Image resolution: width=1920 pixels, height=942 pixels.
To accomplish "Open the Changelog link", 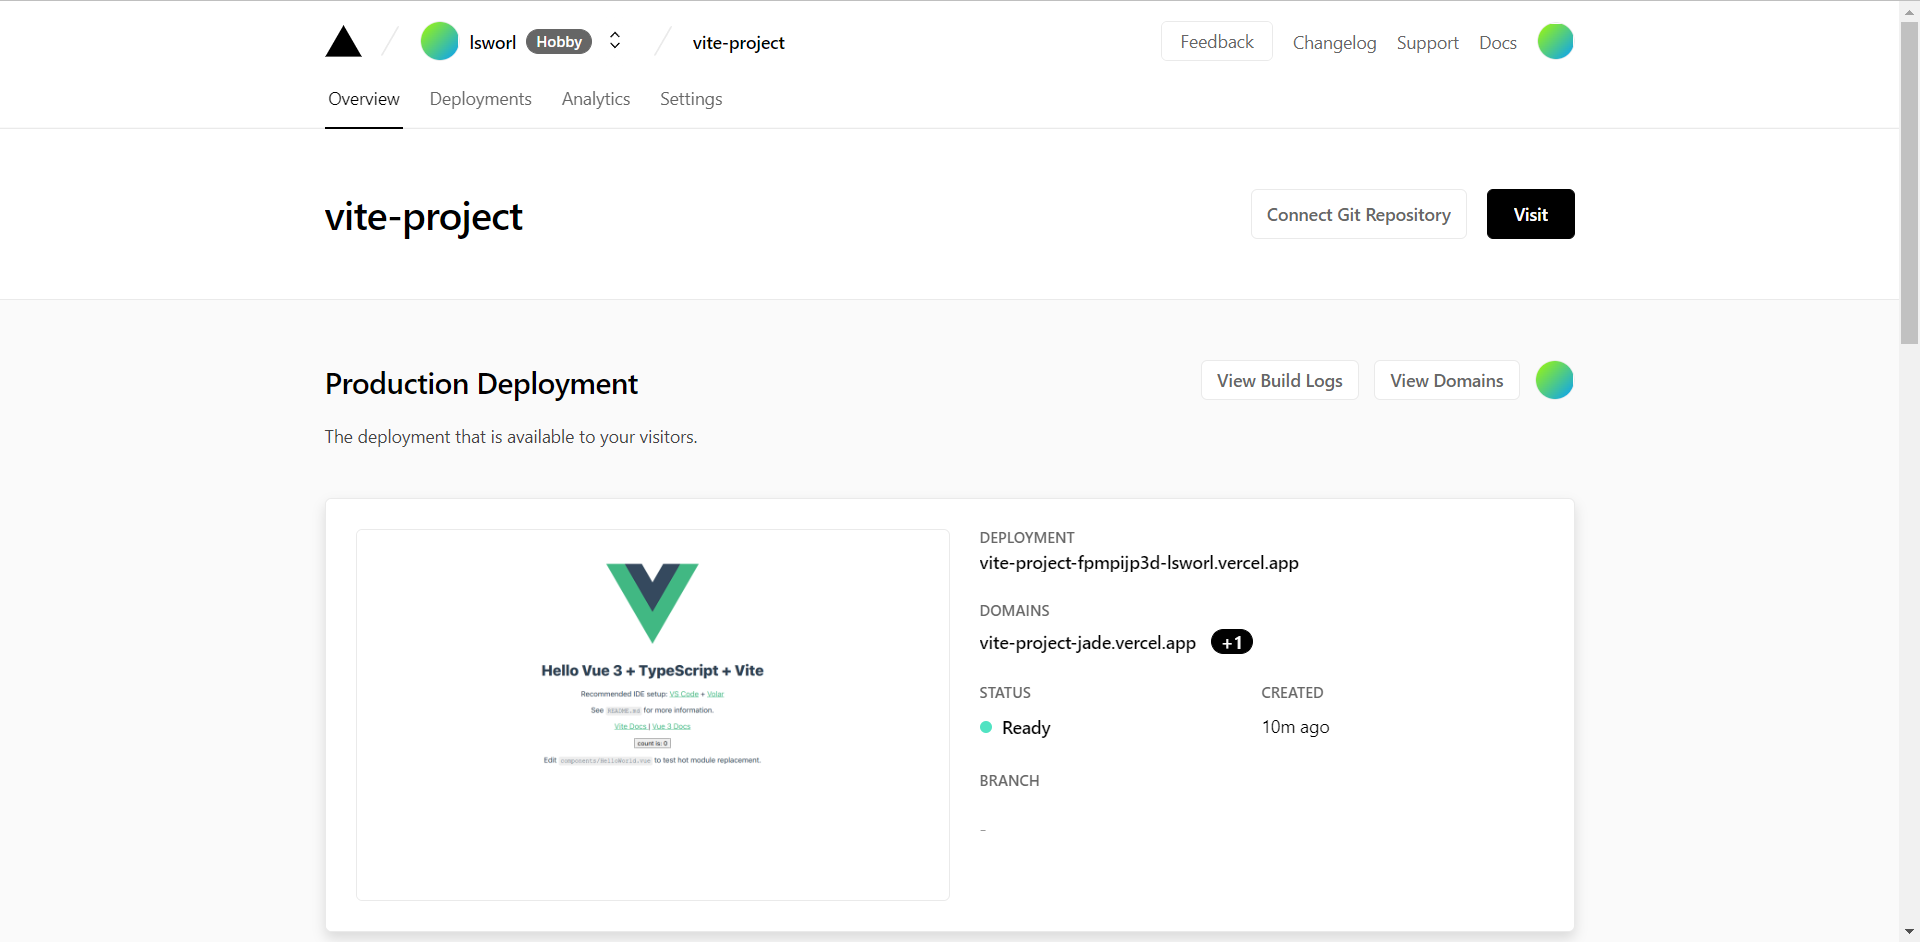I will tap(1334, 43).
